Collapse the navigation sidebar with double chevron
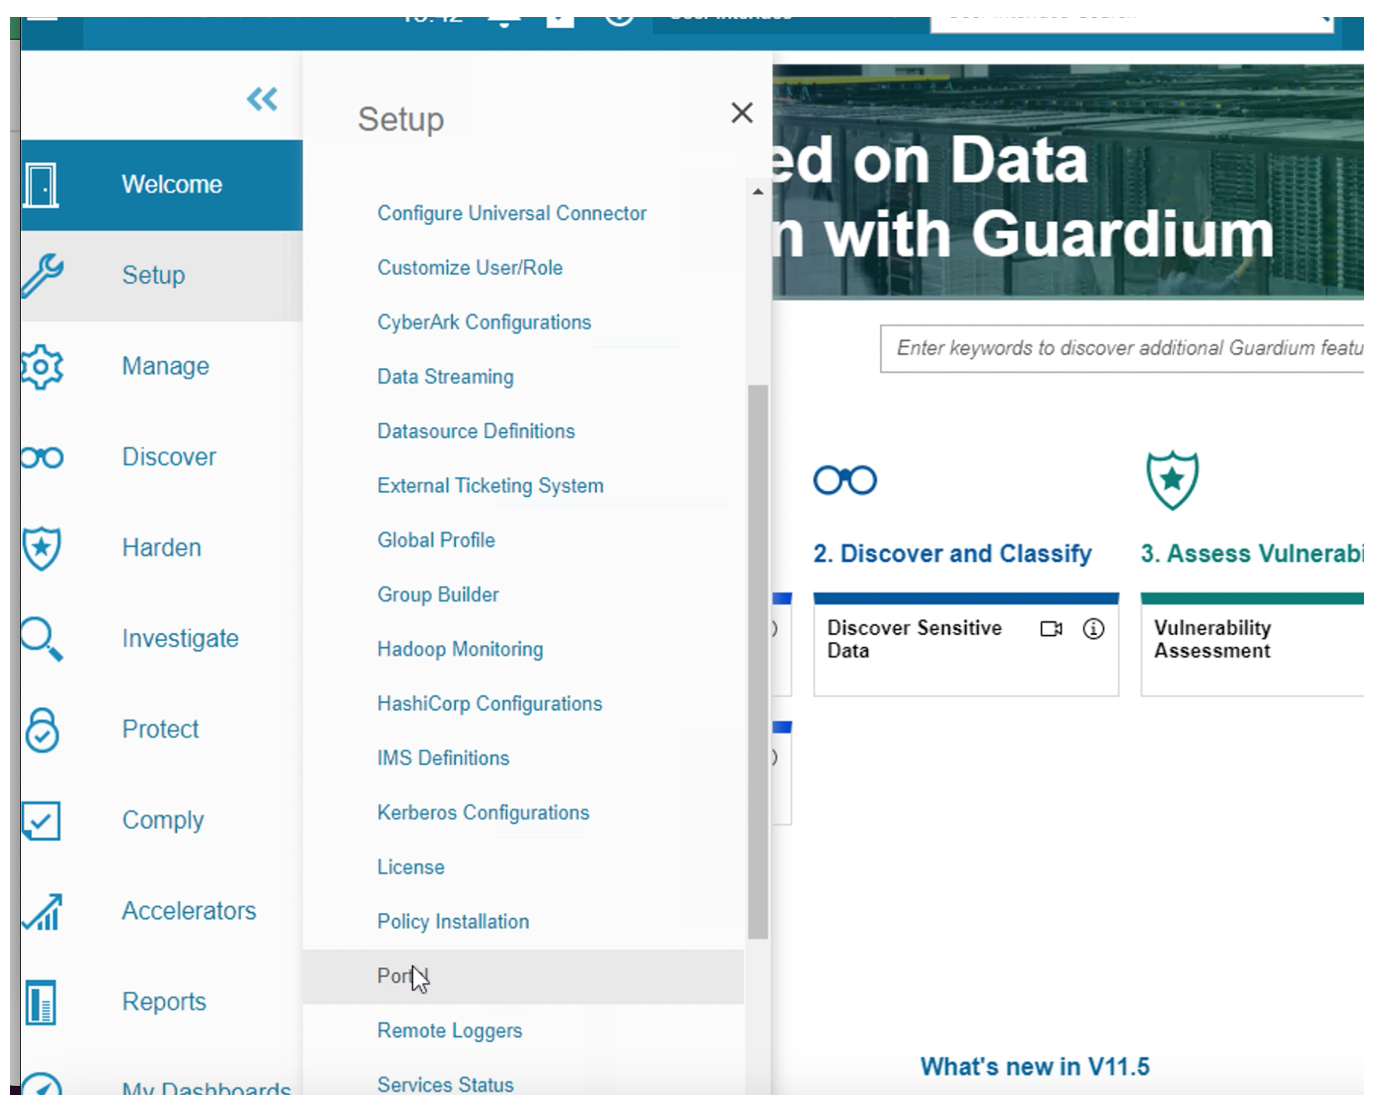1400x1110 pixels. point(262,99)
